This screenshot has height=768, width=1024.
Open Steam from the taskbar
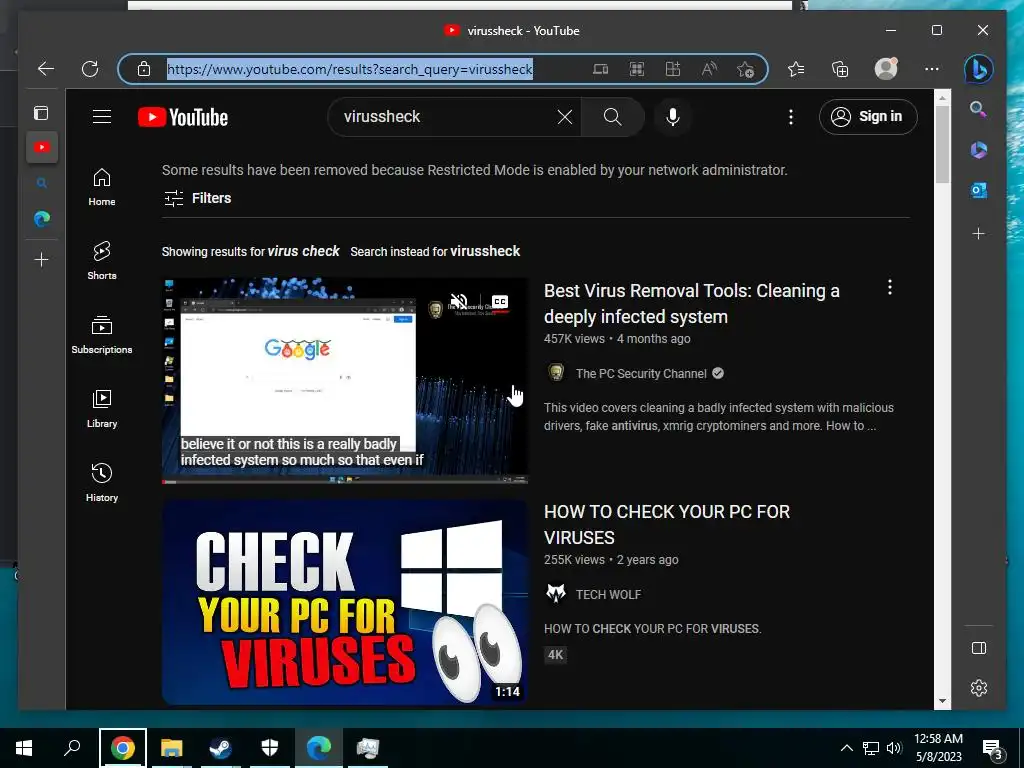tap(220, 748)
